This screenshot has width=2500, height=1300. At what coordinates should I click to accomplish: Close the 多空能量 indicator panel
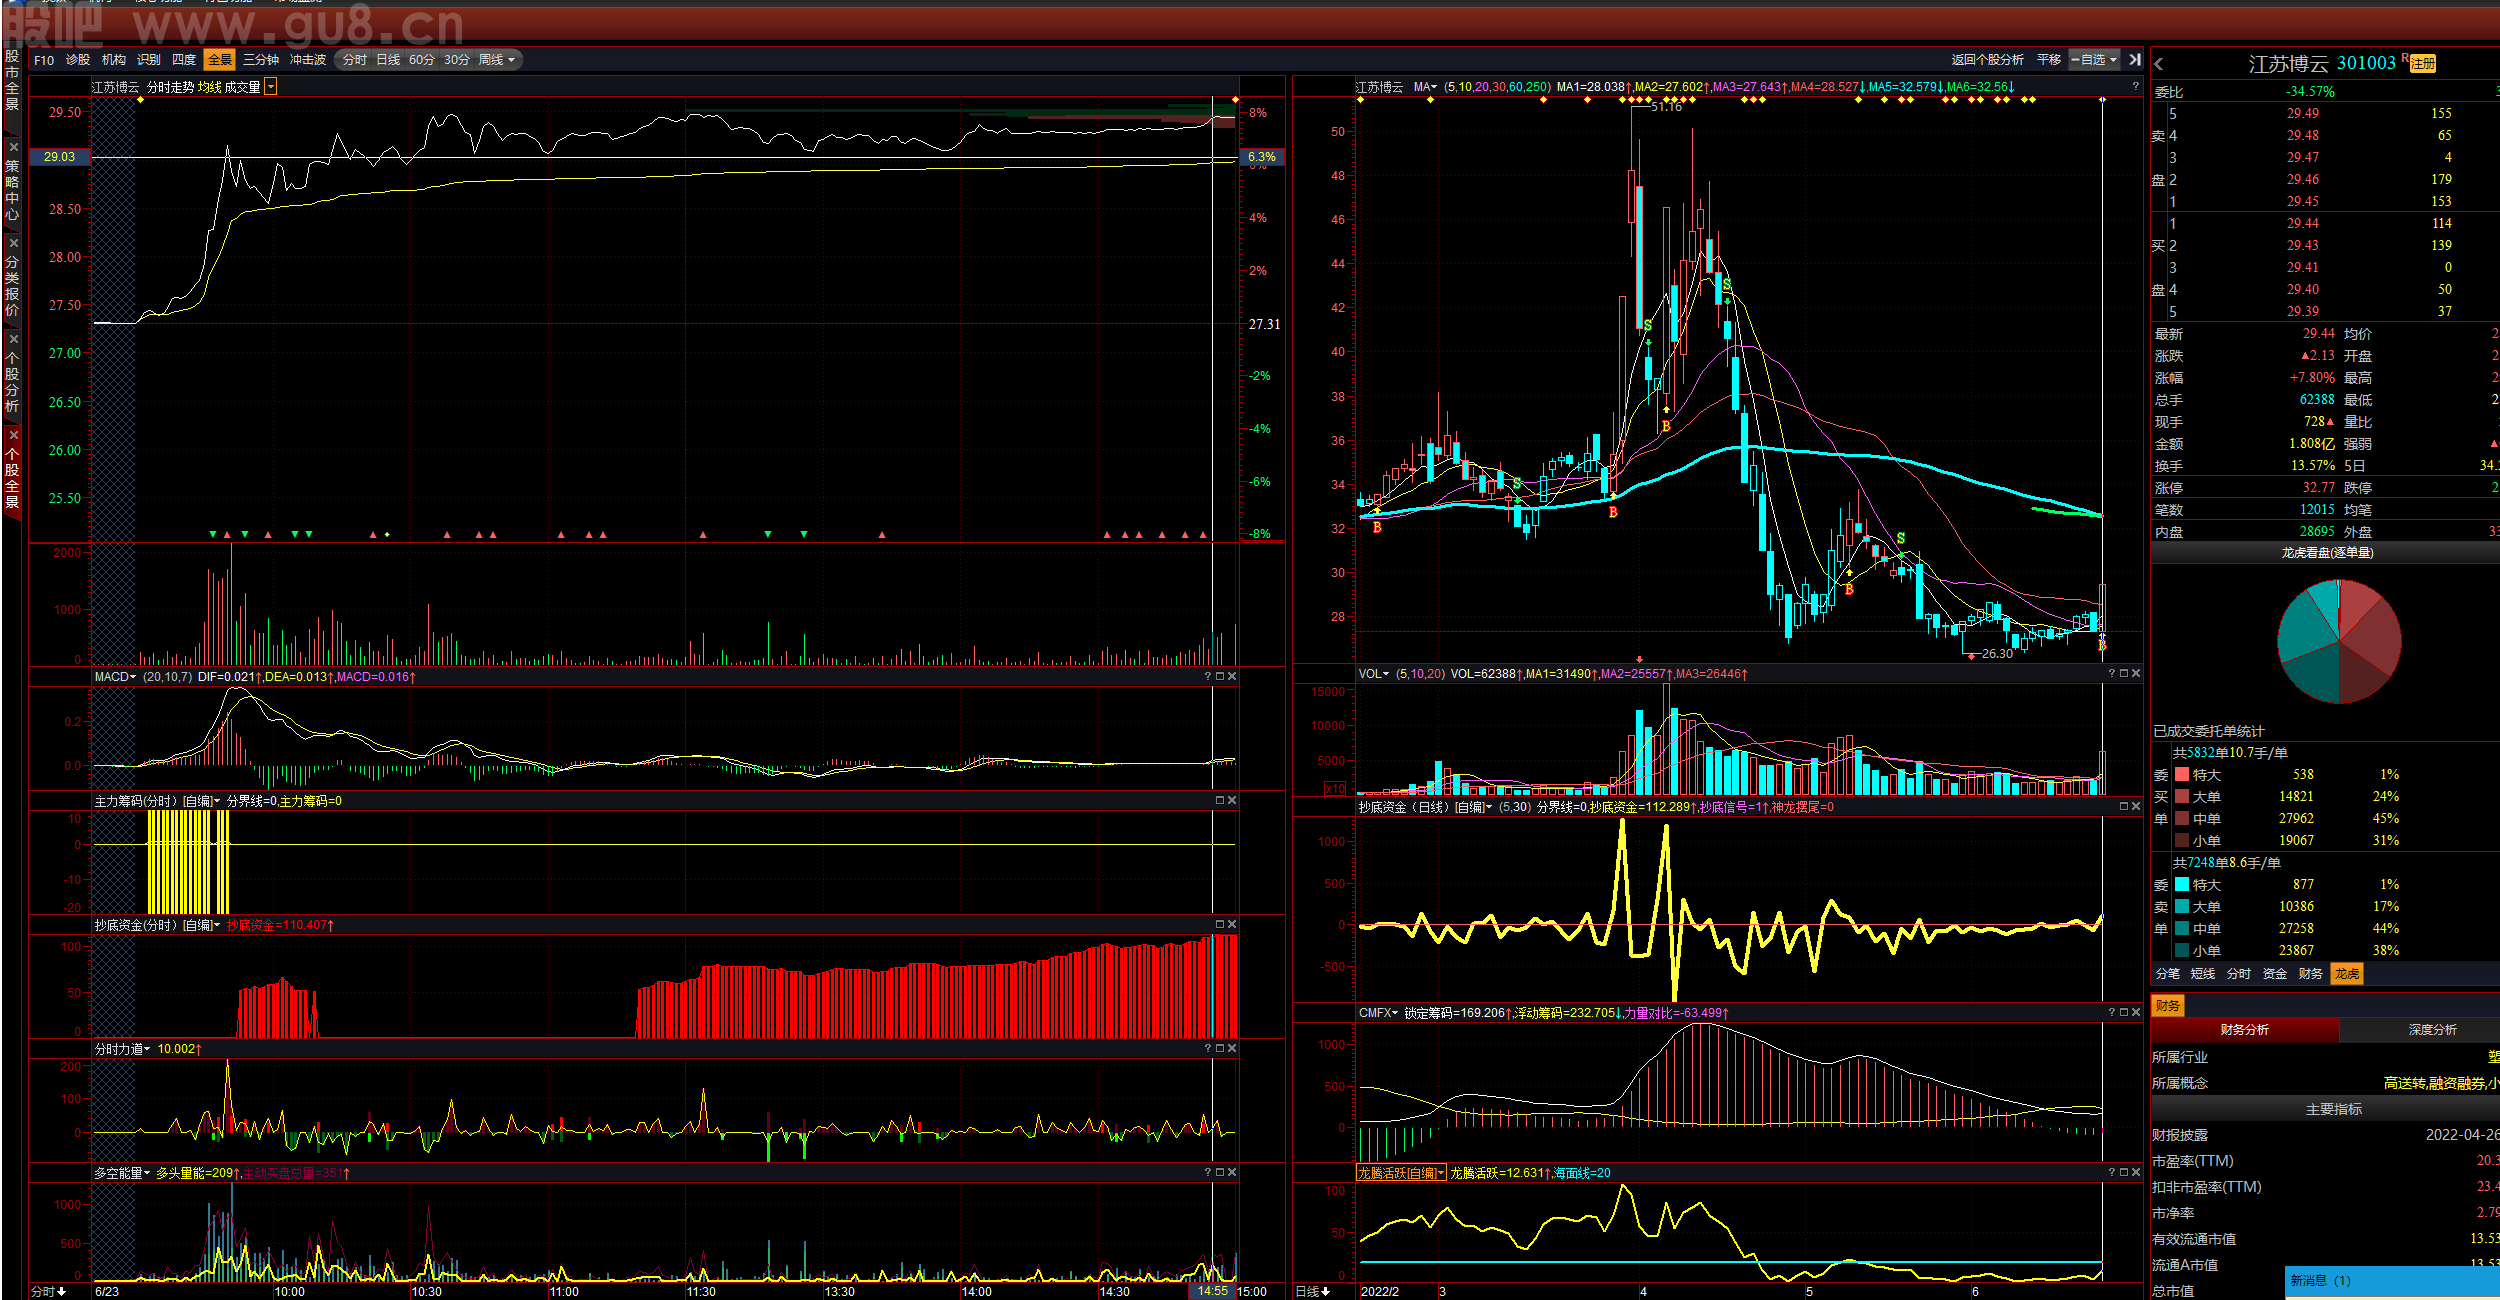pos(1232,1173)
